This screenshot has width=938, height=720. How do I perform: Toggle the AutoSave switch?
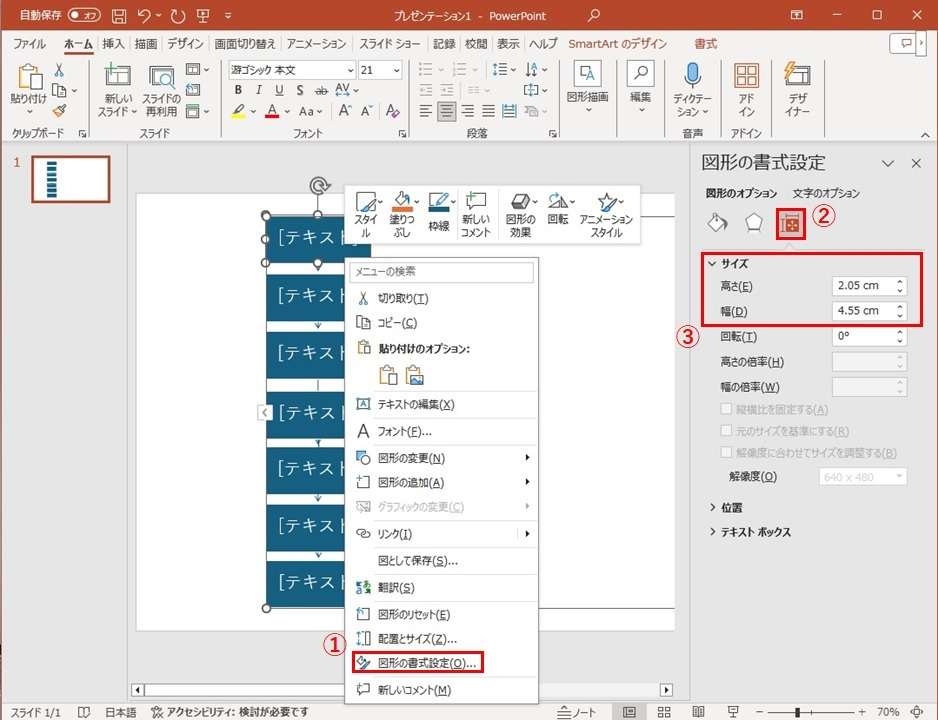point(85,16)
